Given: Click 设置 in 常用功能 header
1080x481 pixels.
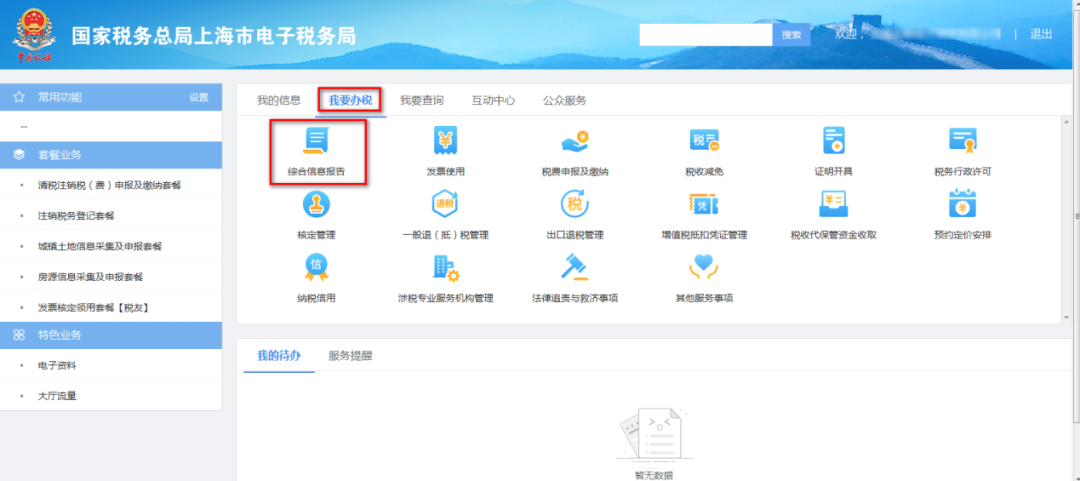Looking at the screenshot, I should [x=198, y=98].
